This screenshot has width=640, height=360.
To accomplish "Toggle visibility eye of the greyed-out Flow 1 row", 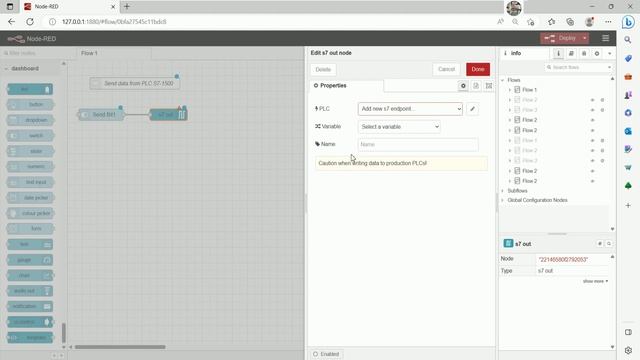I will pyautogui.click(x=592, y=140).
